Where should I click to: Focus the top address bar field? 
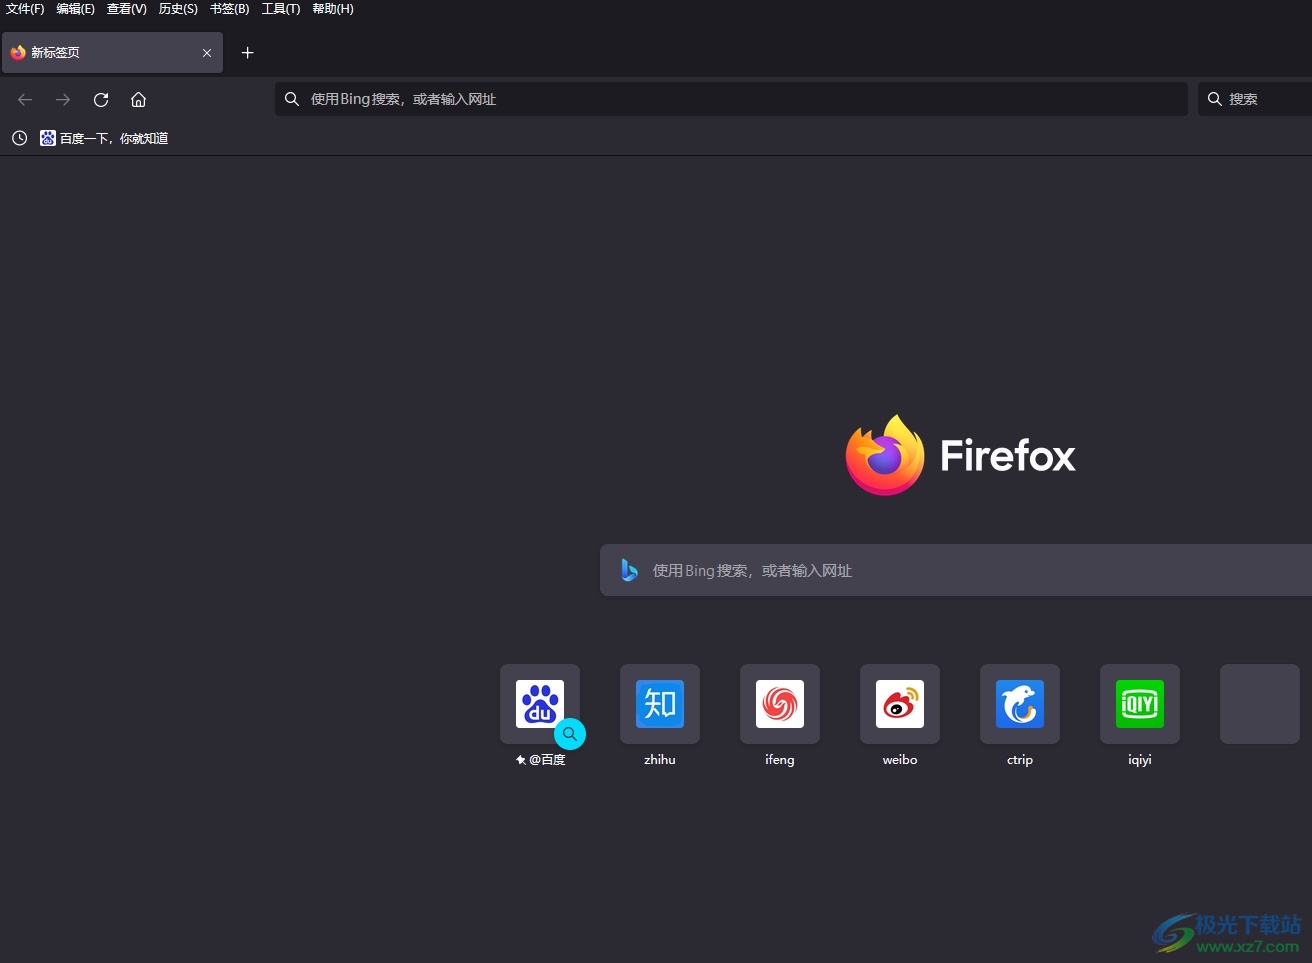[x=731, y=99]
